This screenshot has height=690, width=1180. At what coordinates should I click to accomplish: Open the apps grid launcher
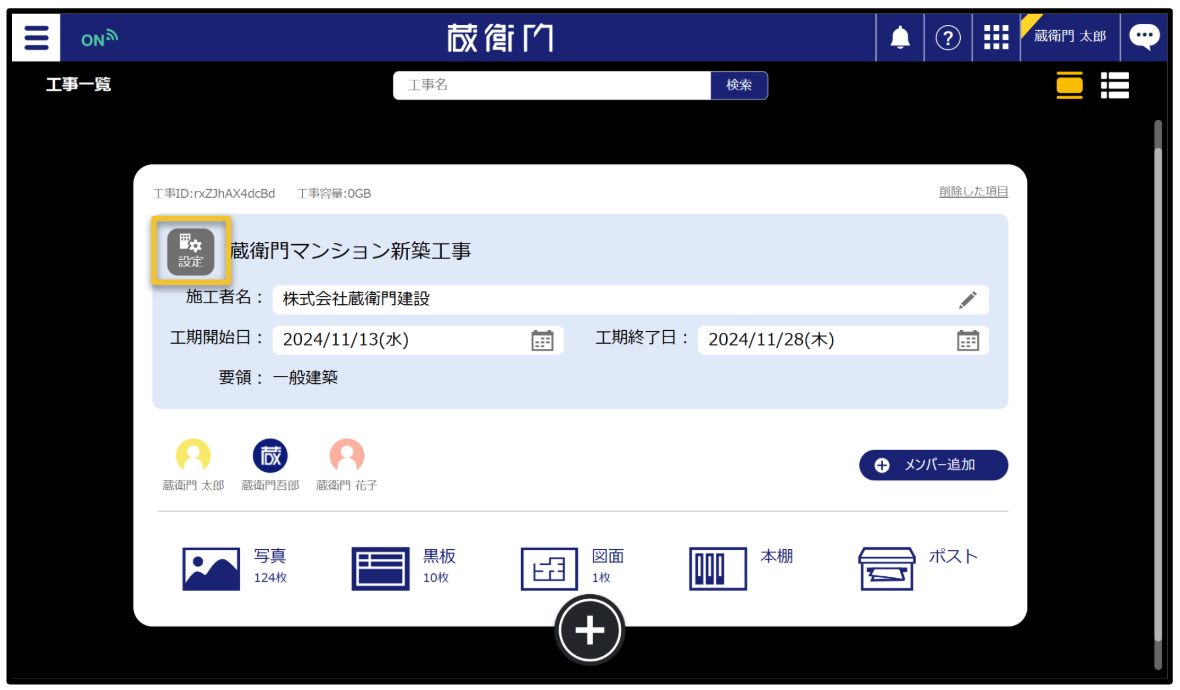tap(996, 38)
